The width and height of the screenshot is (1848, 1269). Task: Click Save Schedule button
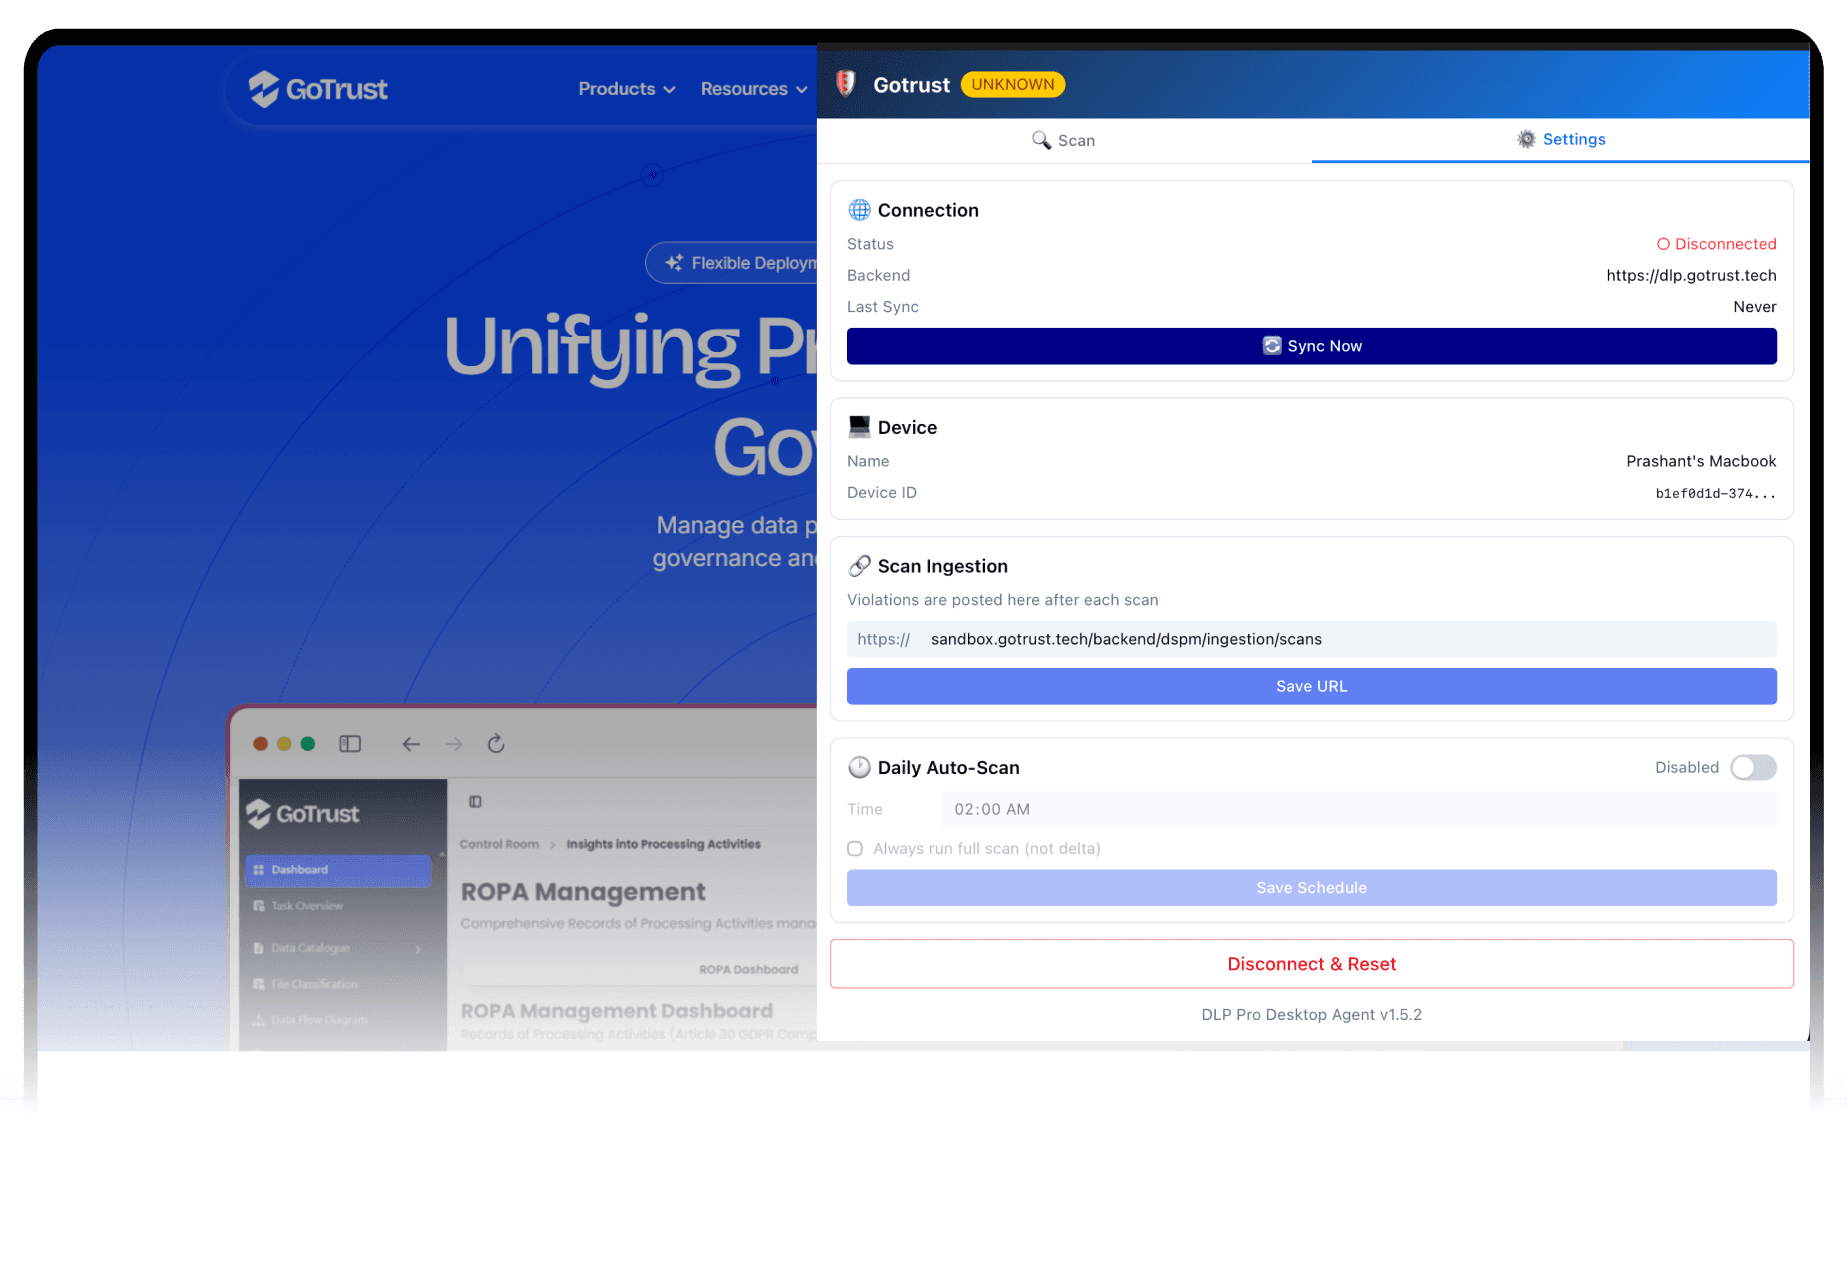1311,888
